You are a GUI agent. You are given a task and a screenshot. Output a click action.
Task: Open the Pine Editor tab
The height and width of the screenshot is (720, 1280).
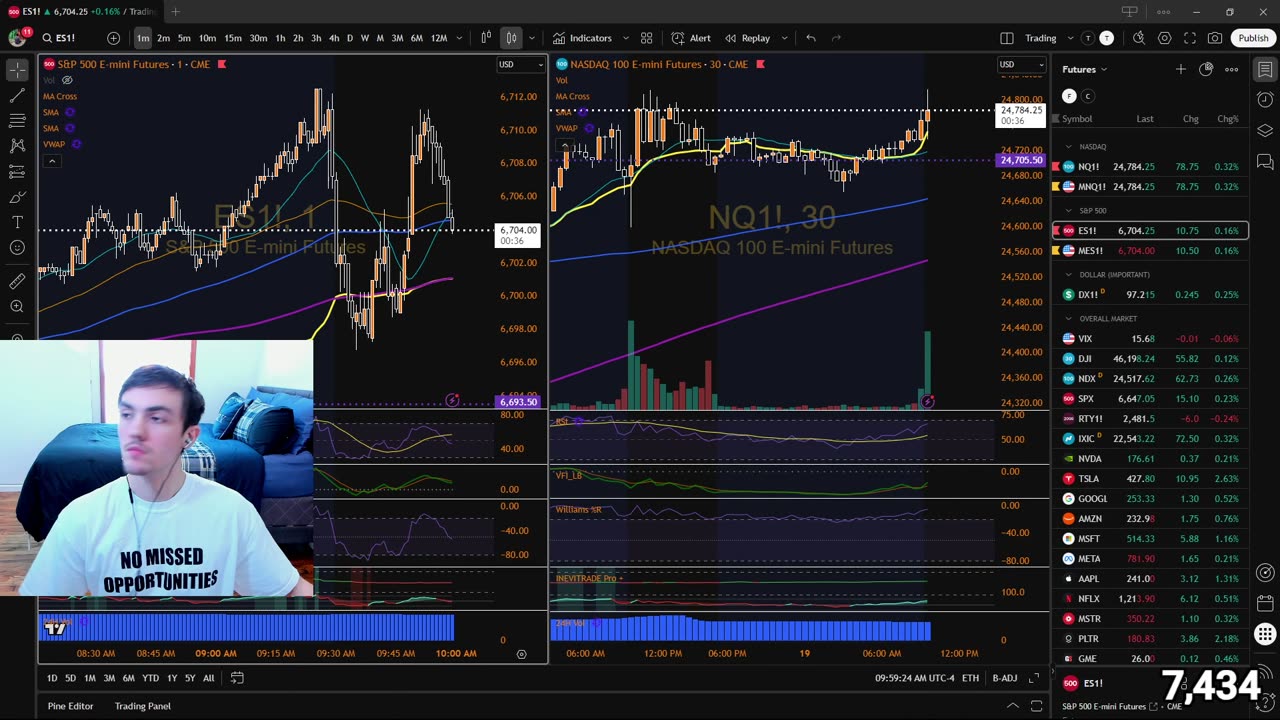tap(70, 706)
